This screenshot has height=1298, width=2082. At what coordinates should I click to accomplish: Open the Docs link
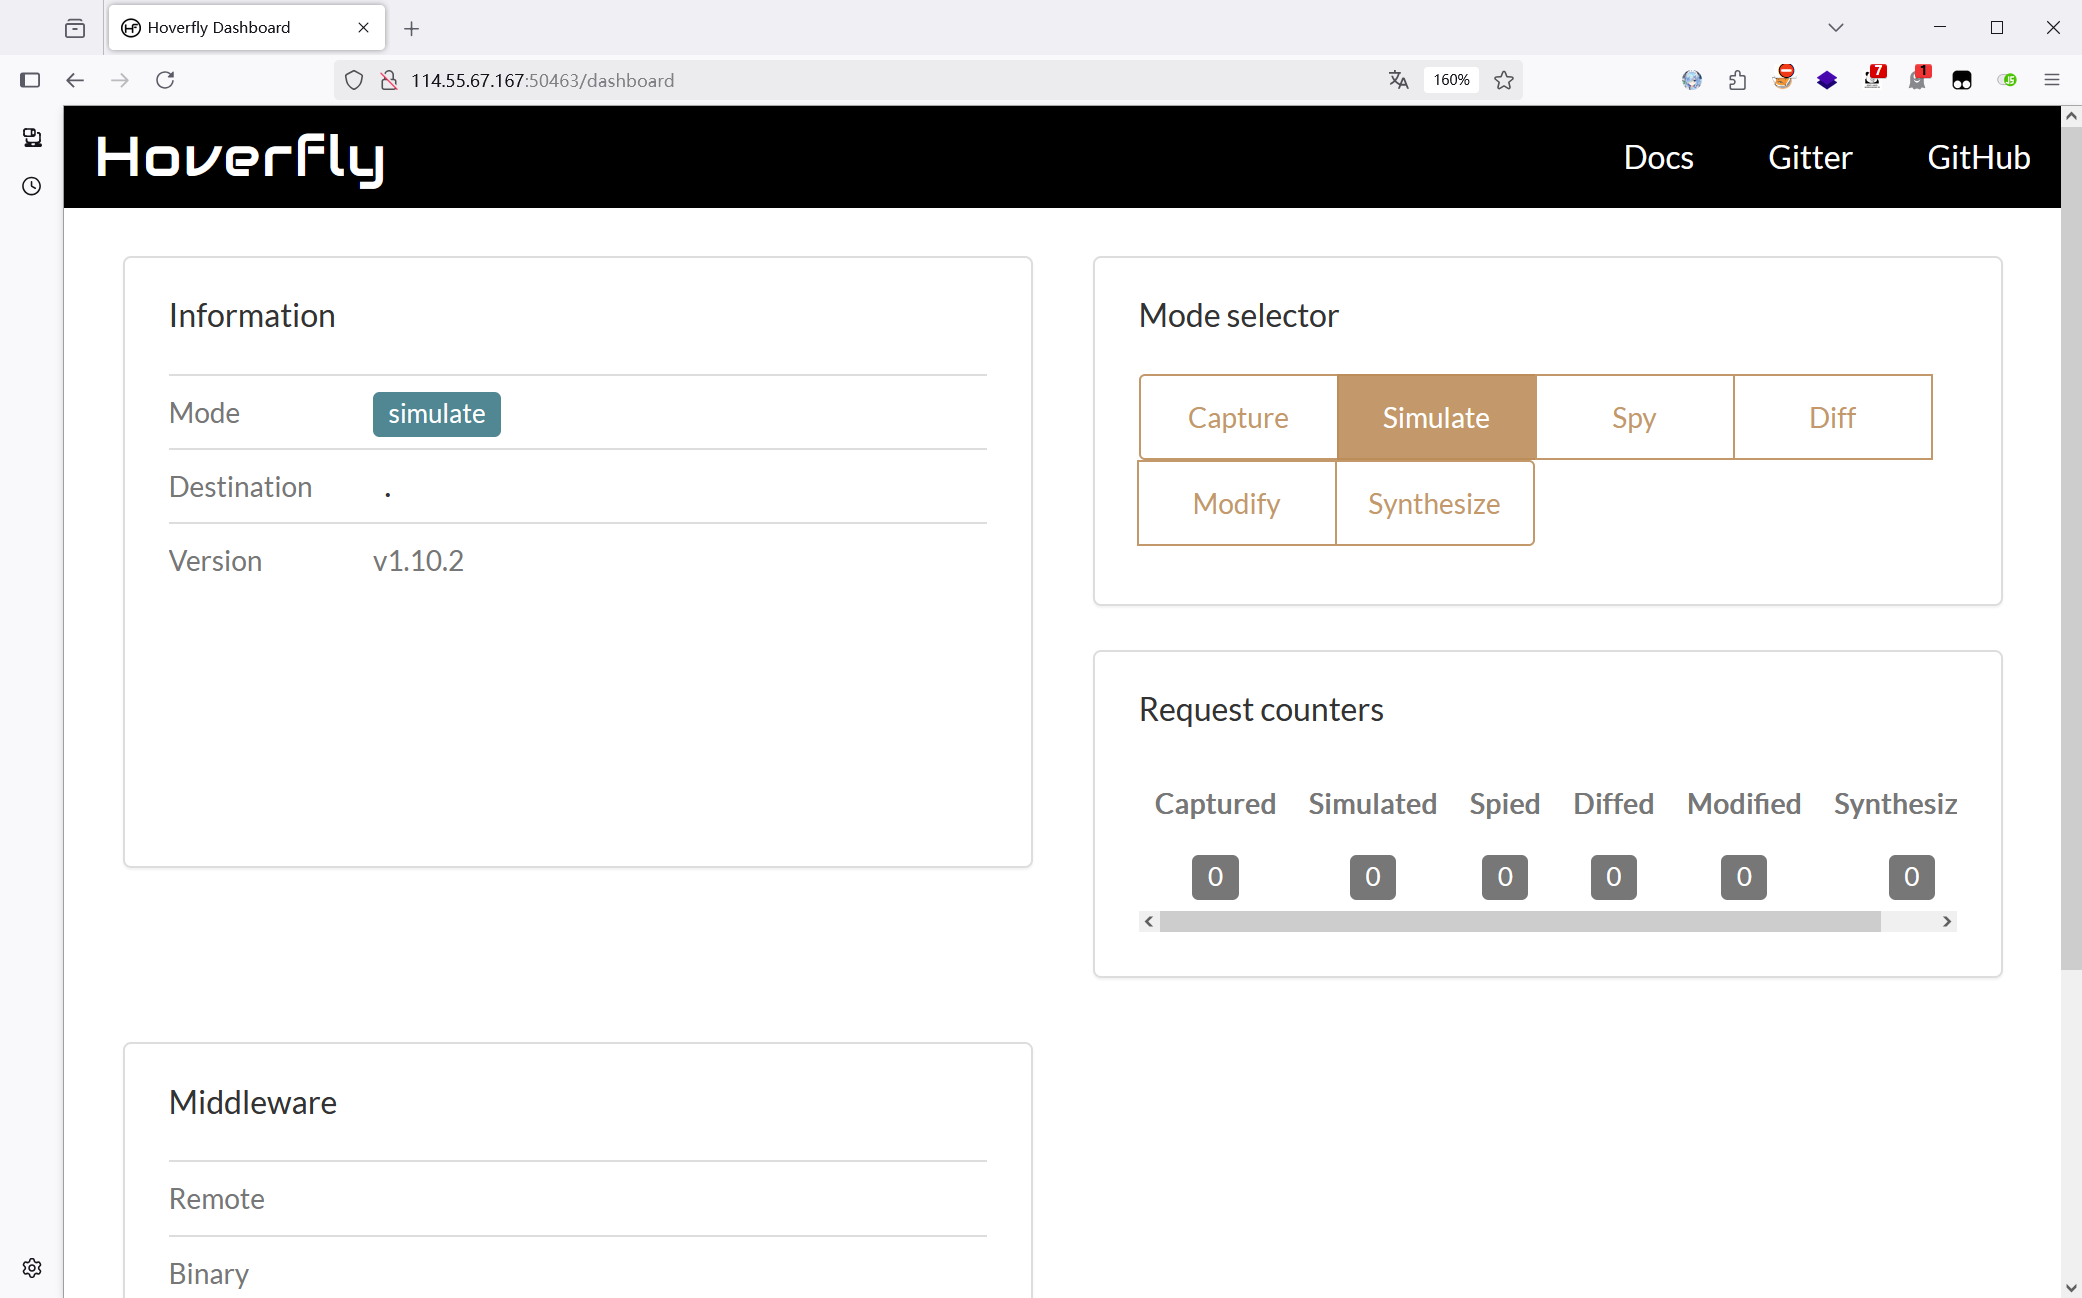[1658, 158]
